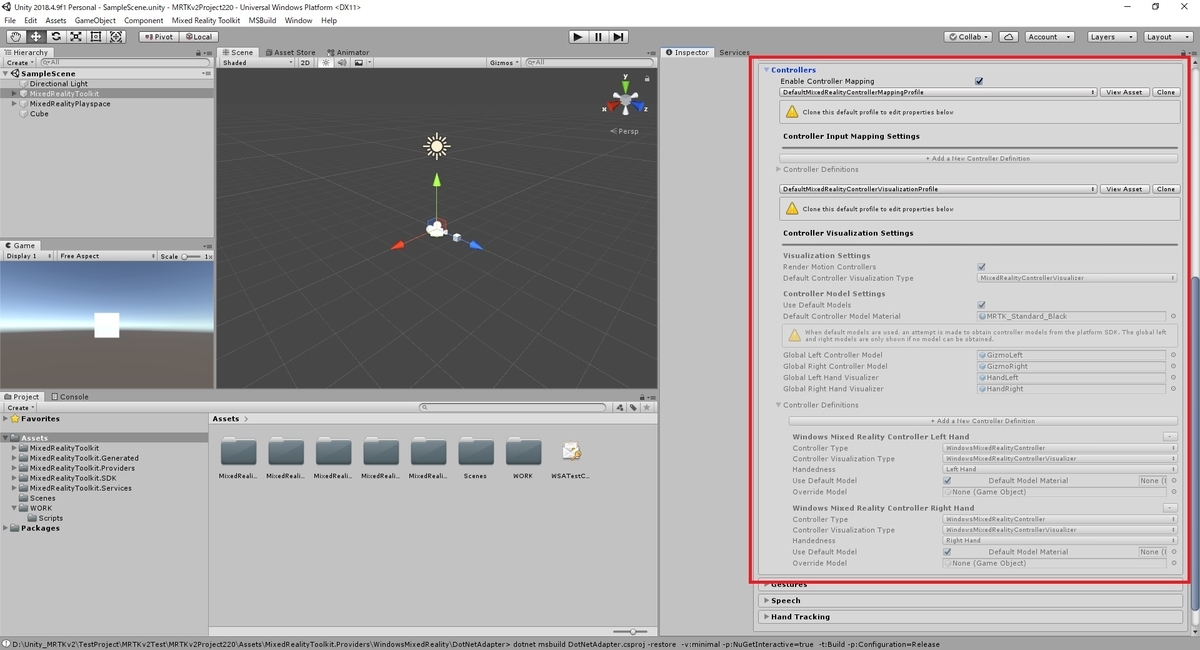The image size is (1200, 650).
Task: Select the Rotate tool in the toolbar
Action: click(56, 37)
